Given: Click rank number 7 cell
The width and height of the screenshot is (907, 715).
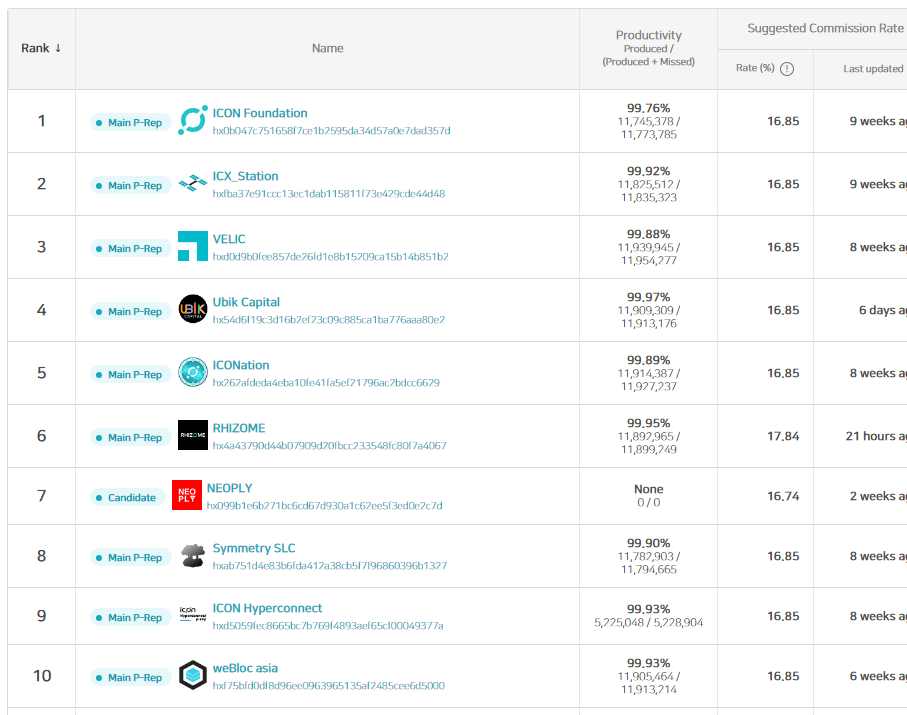Looking at the screenshot, I should click(42, 496).
